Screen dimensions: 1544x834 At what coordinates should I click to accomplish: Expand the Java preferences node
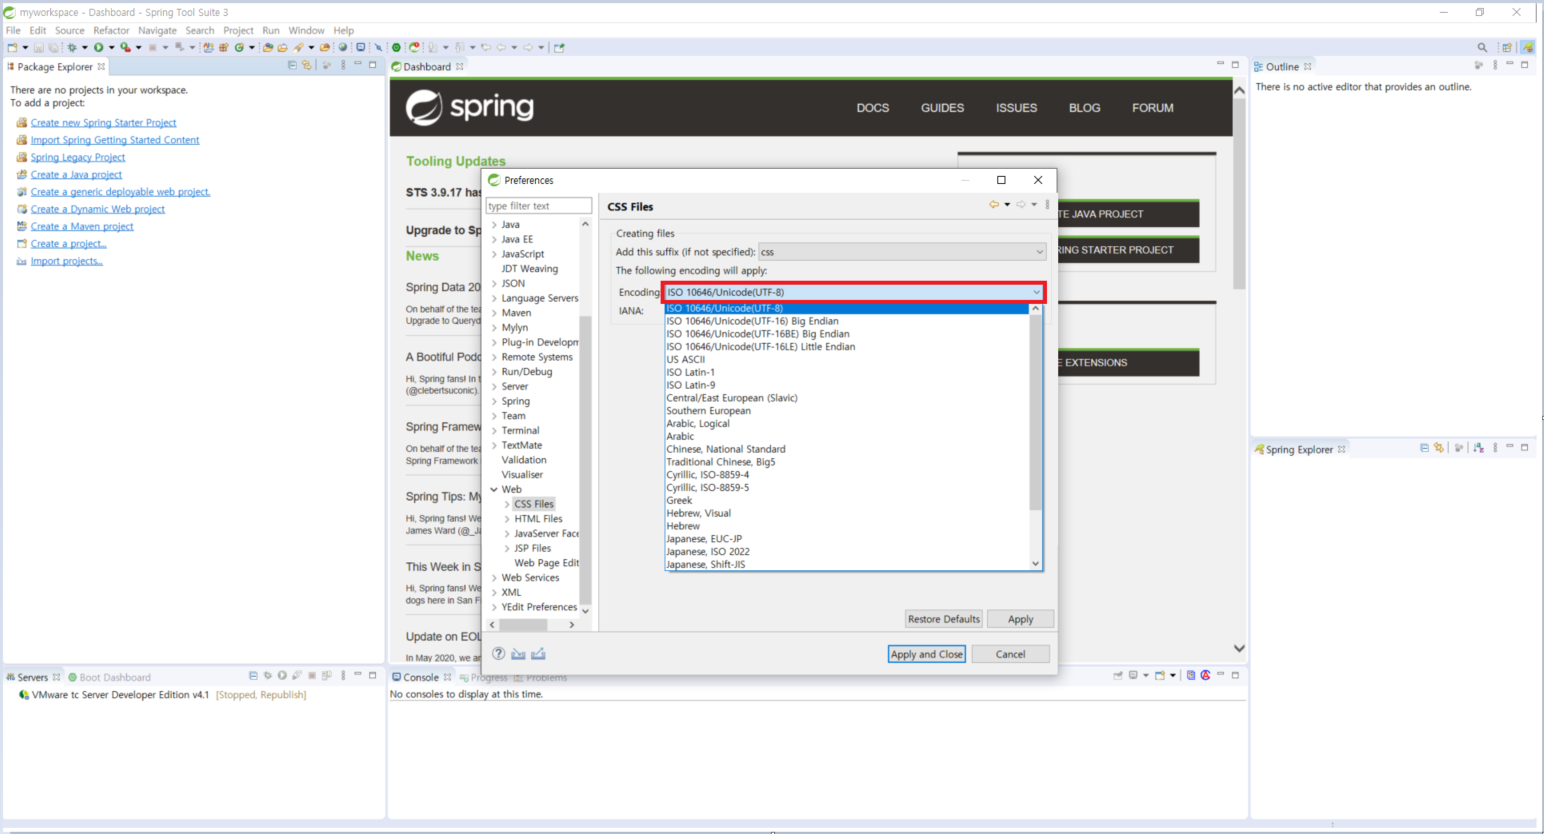494,225
